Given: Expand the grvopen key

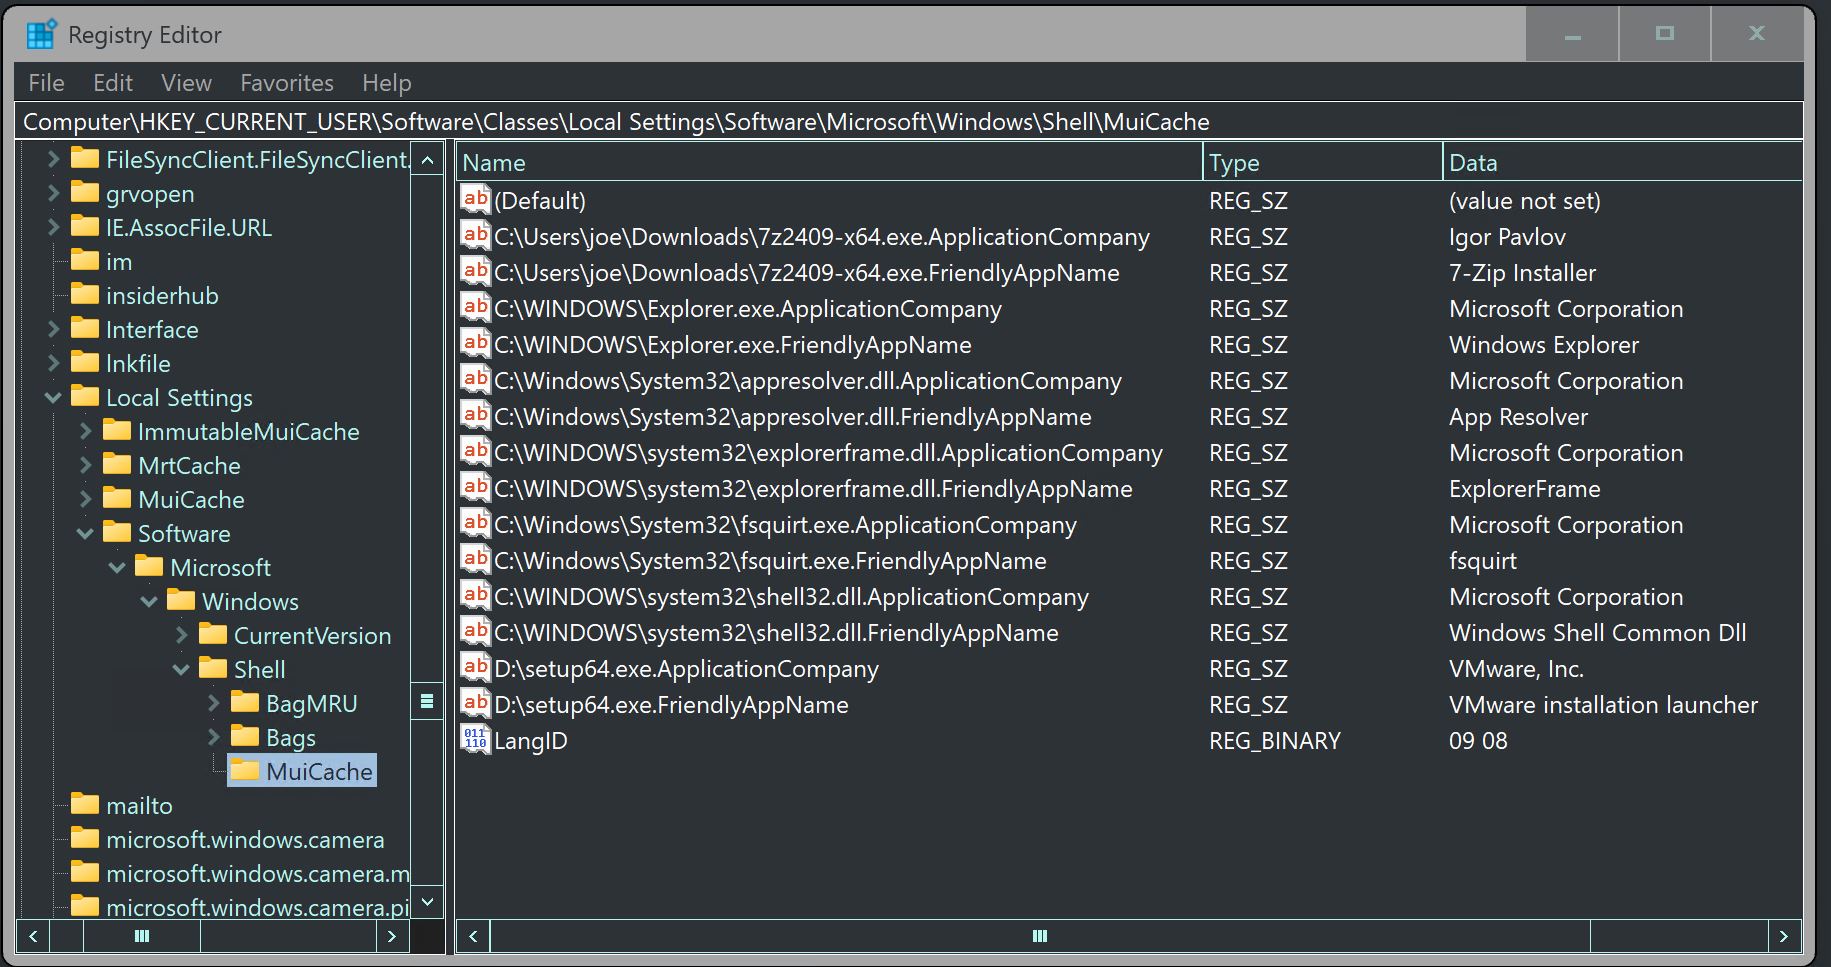Looking at the screenshot, I should (x=54, y=193).
